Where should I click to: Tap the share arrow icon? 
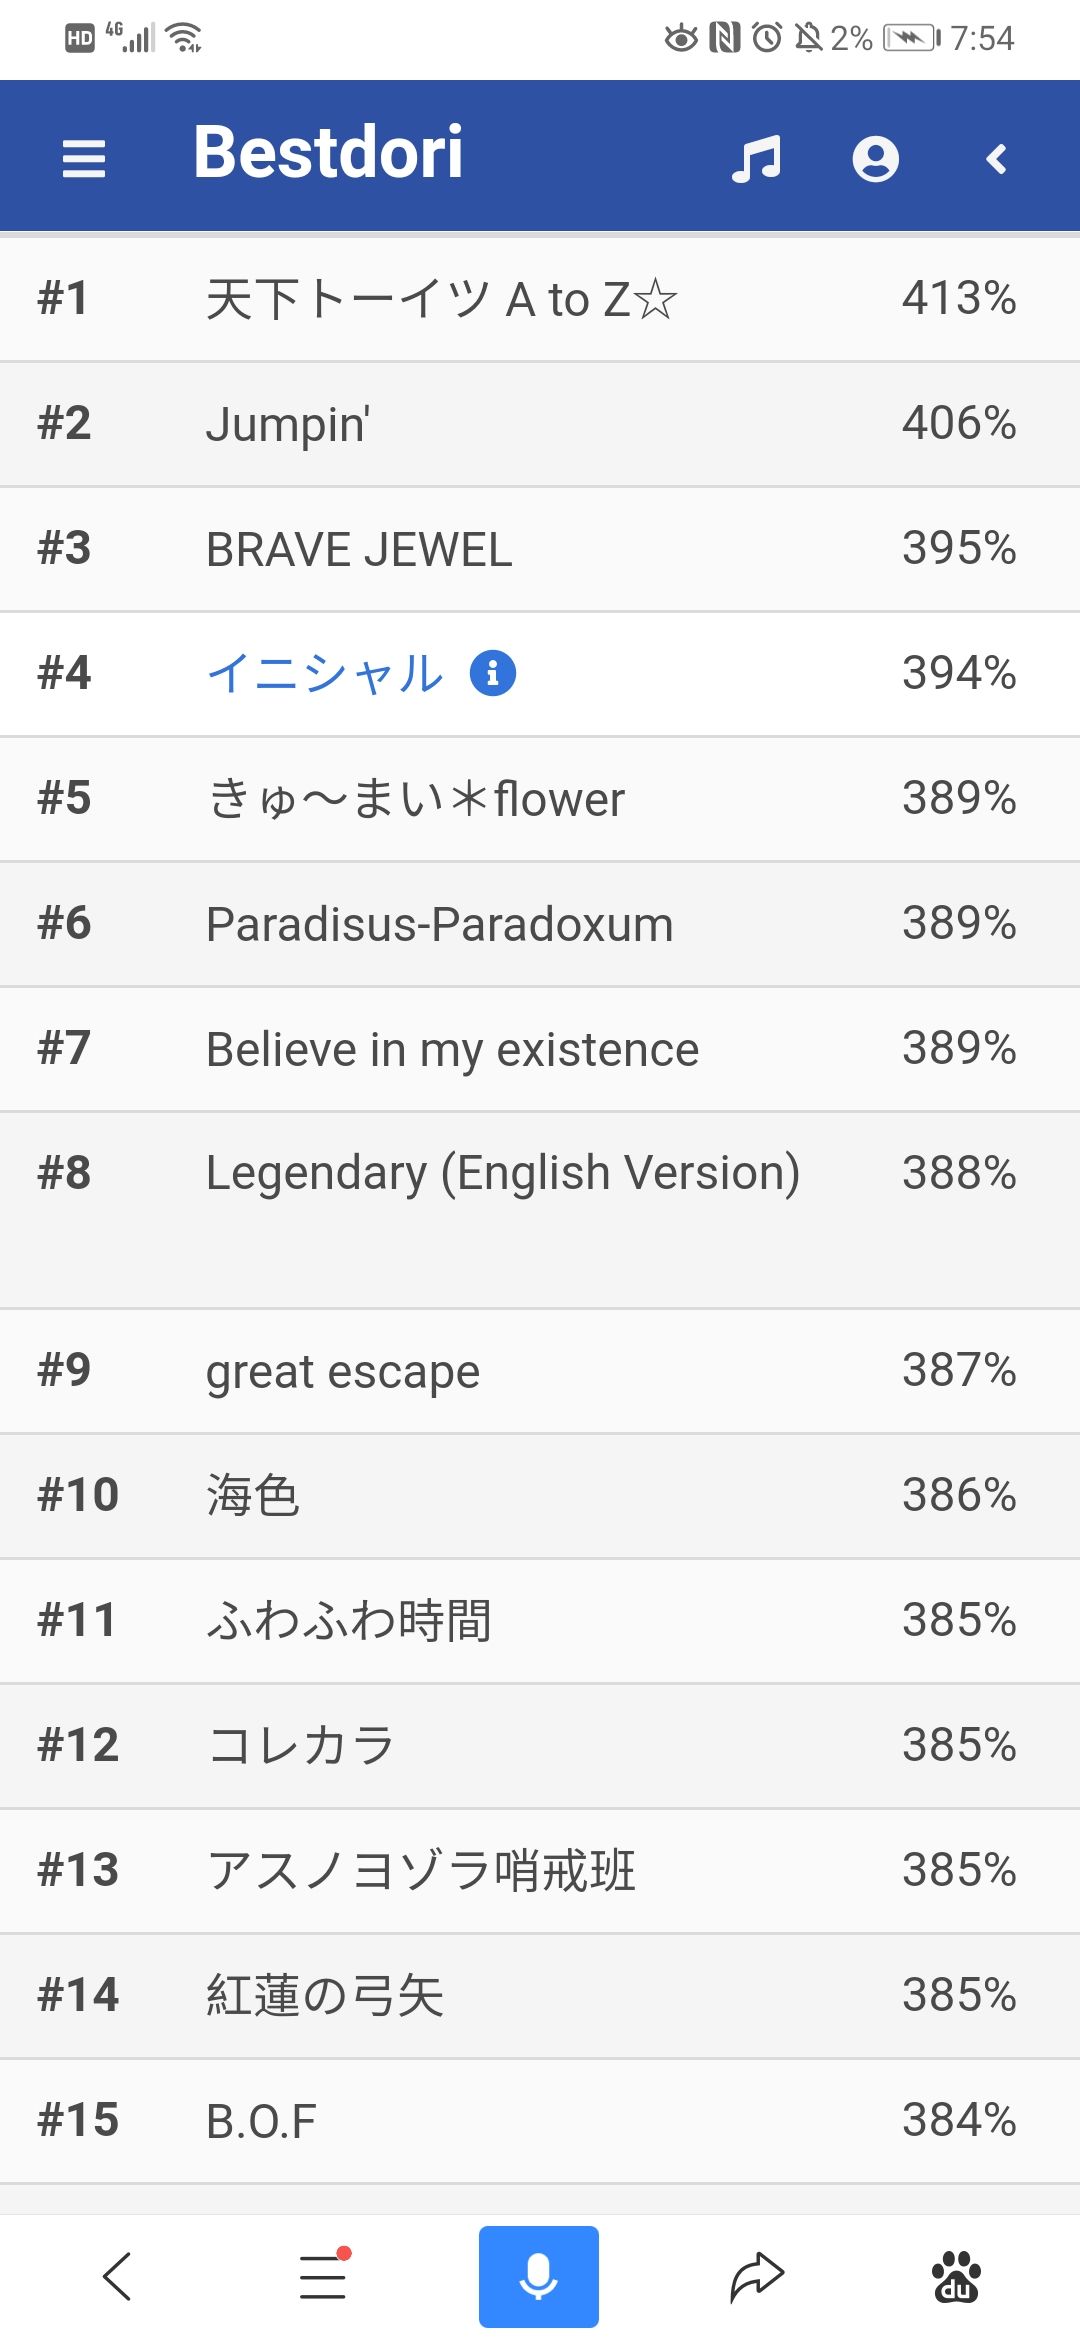tap(757, 2276)
